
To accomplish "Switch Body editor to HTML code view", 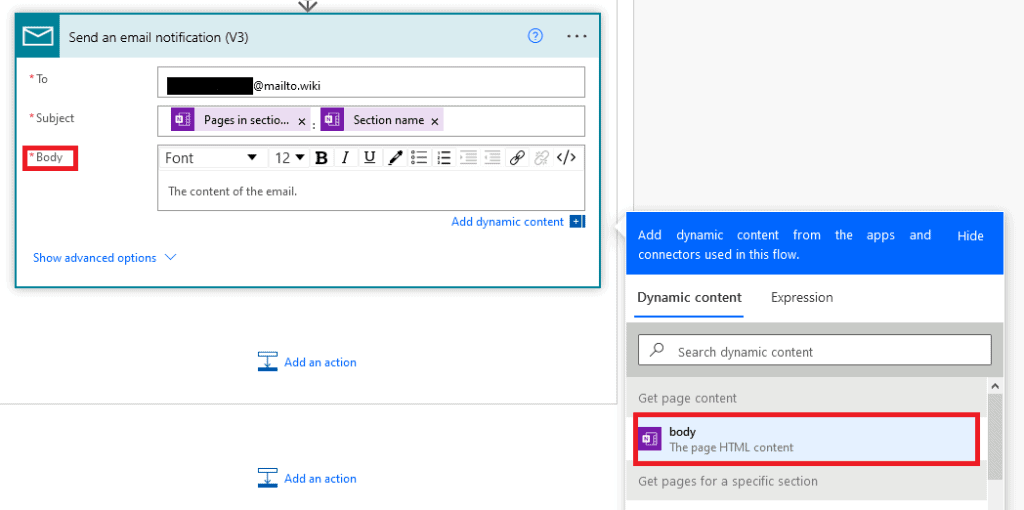I will tap(566, 158).
